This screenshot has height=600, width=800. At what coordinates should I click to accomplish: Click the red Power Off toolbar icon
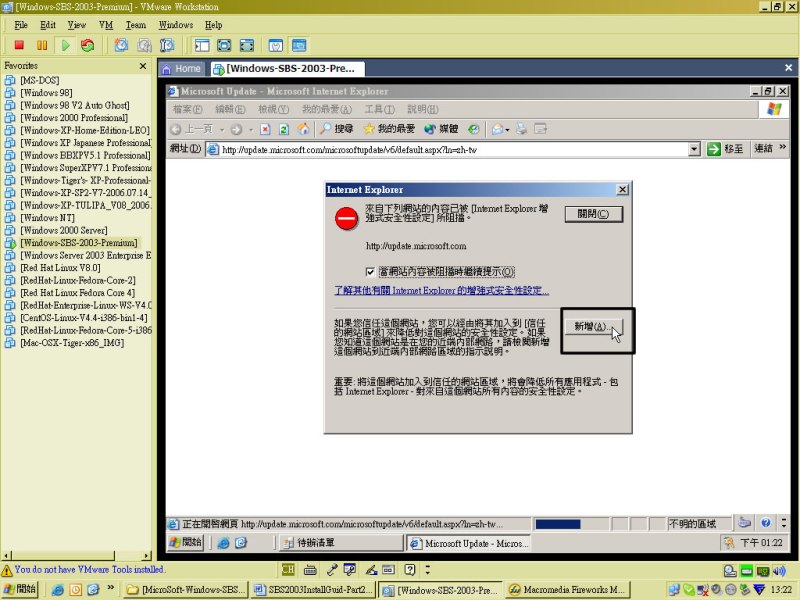coord(19,45)
